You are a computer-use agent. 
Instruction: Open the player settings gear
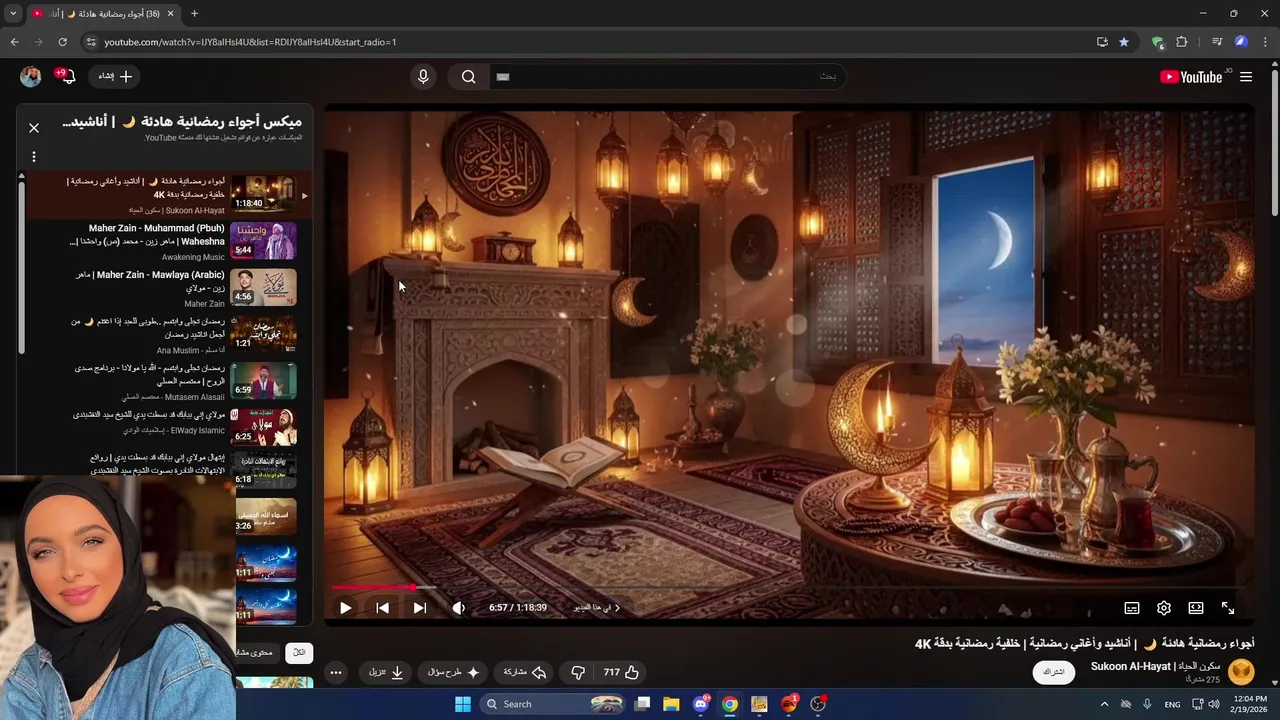tap(1164, 608)
